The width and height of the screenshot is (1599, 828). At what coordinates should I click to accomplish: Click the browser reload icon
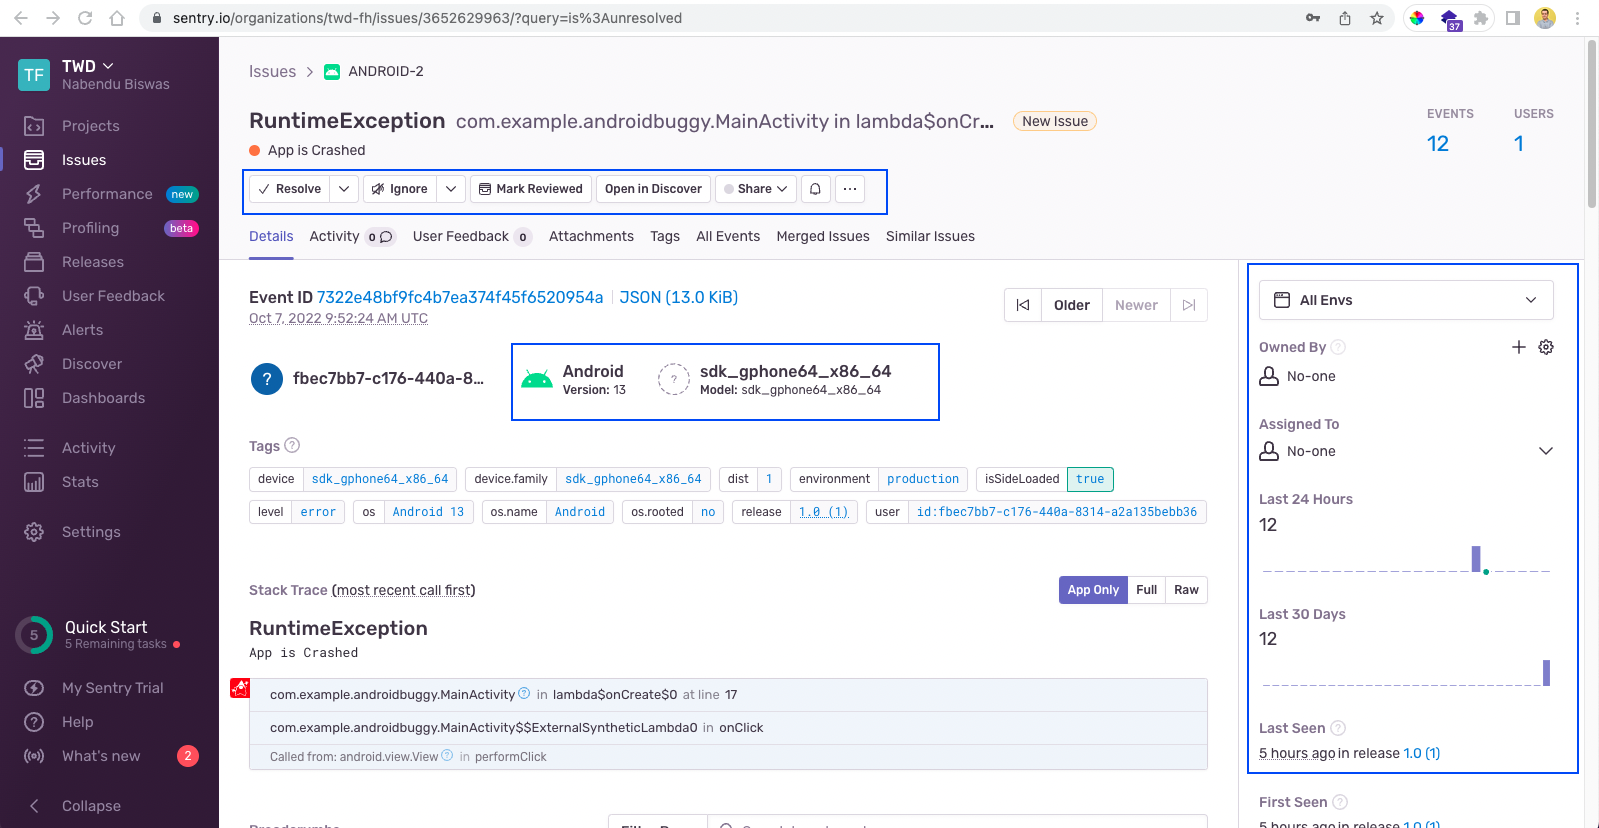[x=85, y=18]
